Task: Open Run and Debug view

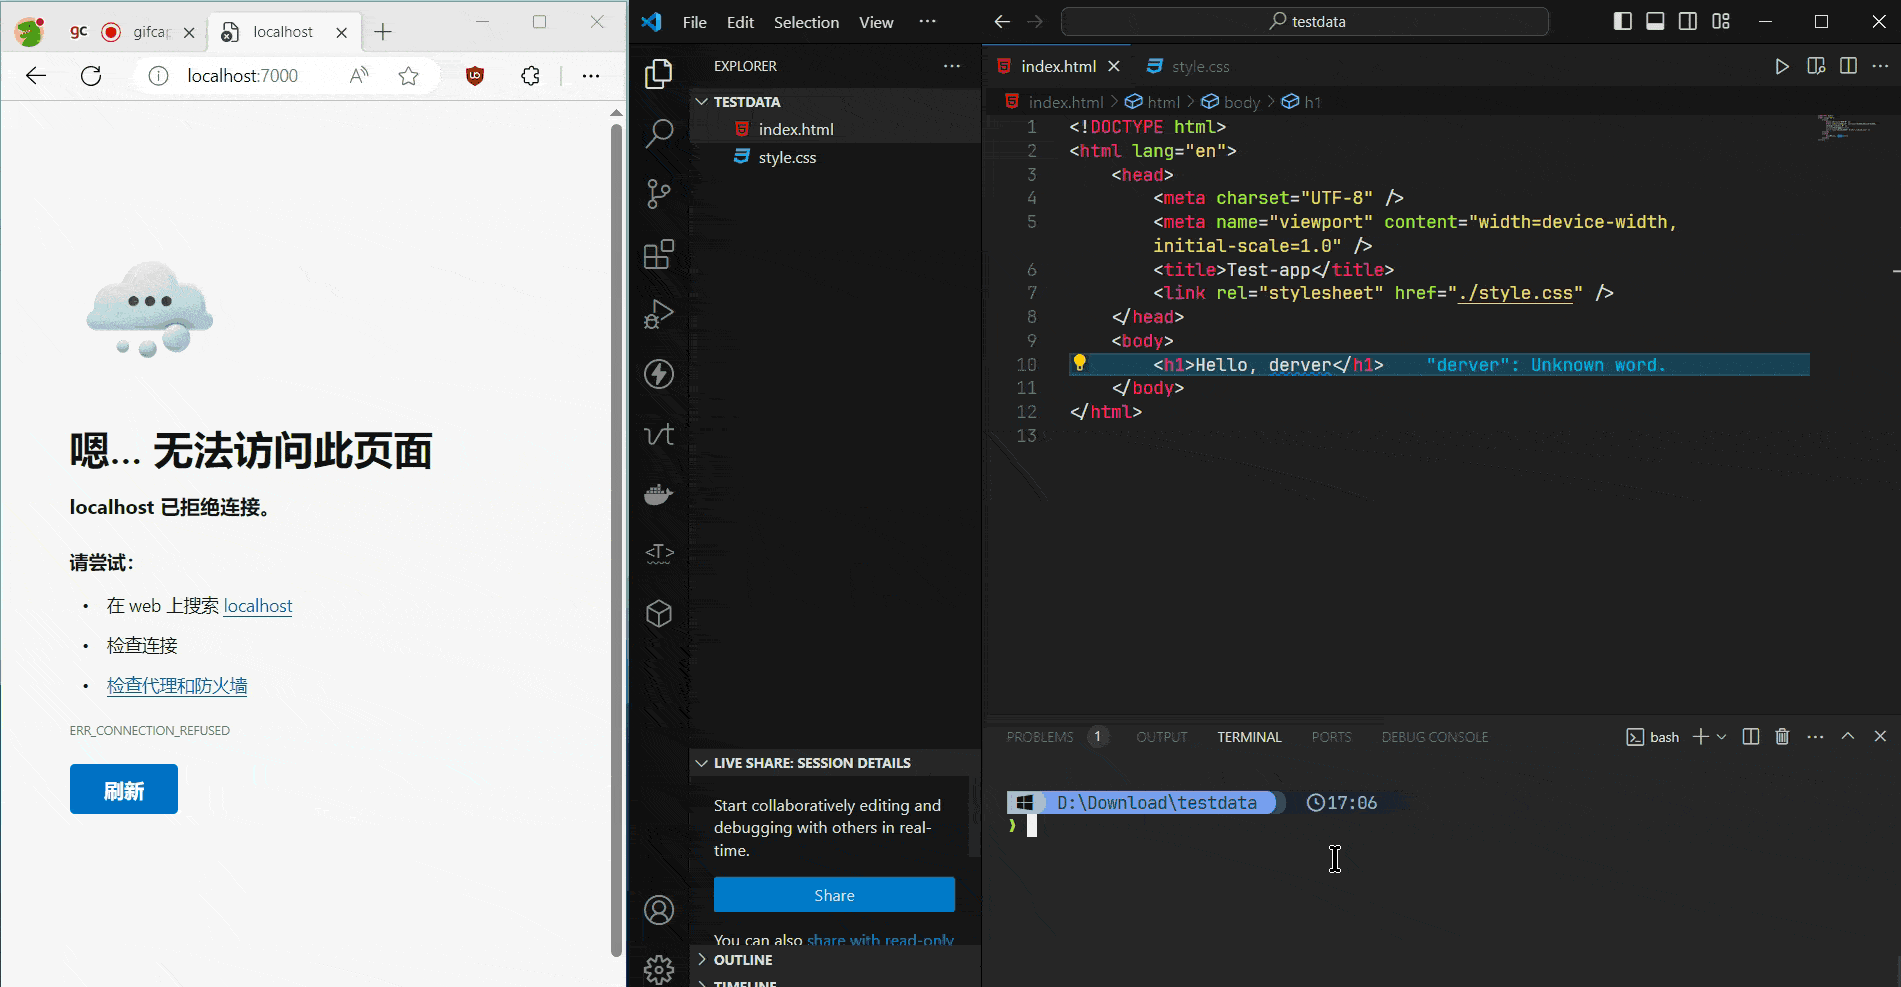Action: click(x=659, y=314)
